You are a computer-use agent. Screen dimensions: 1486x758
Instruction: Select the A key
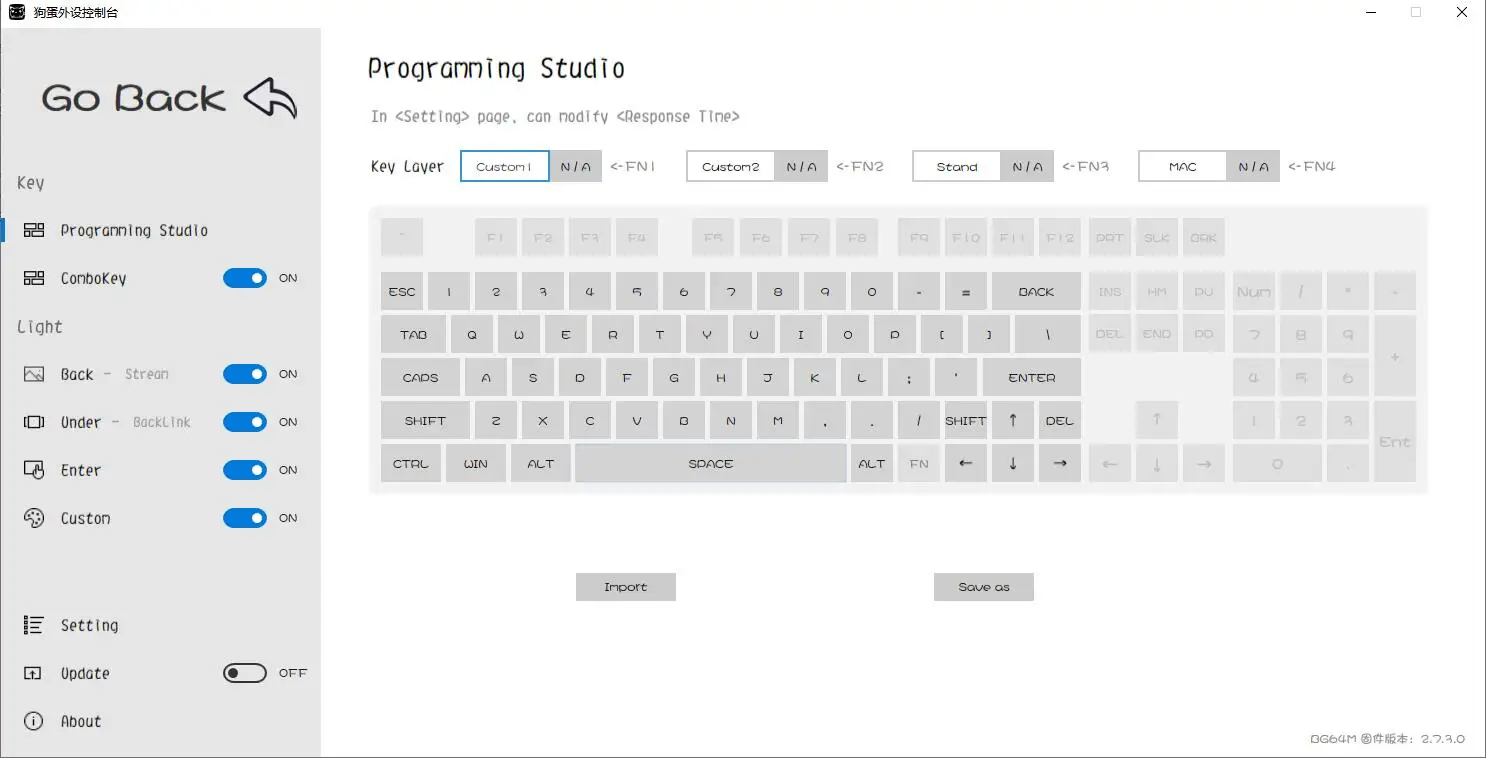(486, 378)
